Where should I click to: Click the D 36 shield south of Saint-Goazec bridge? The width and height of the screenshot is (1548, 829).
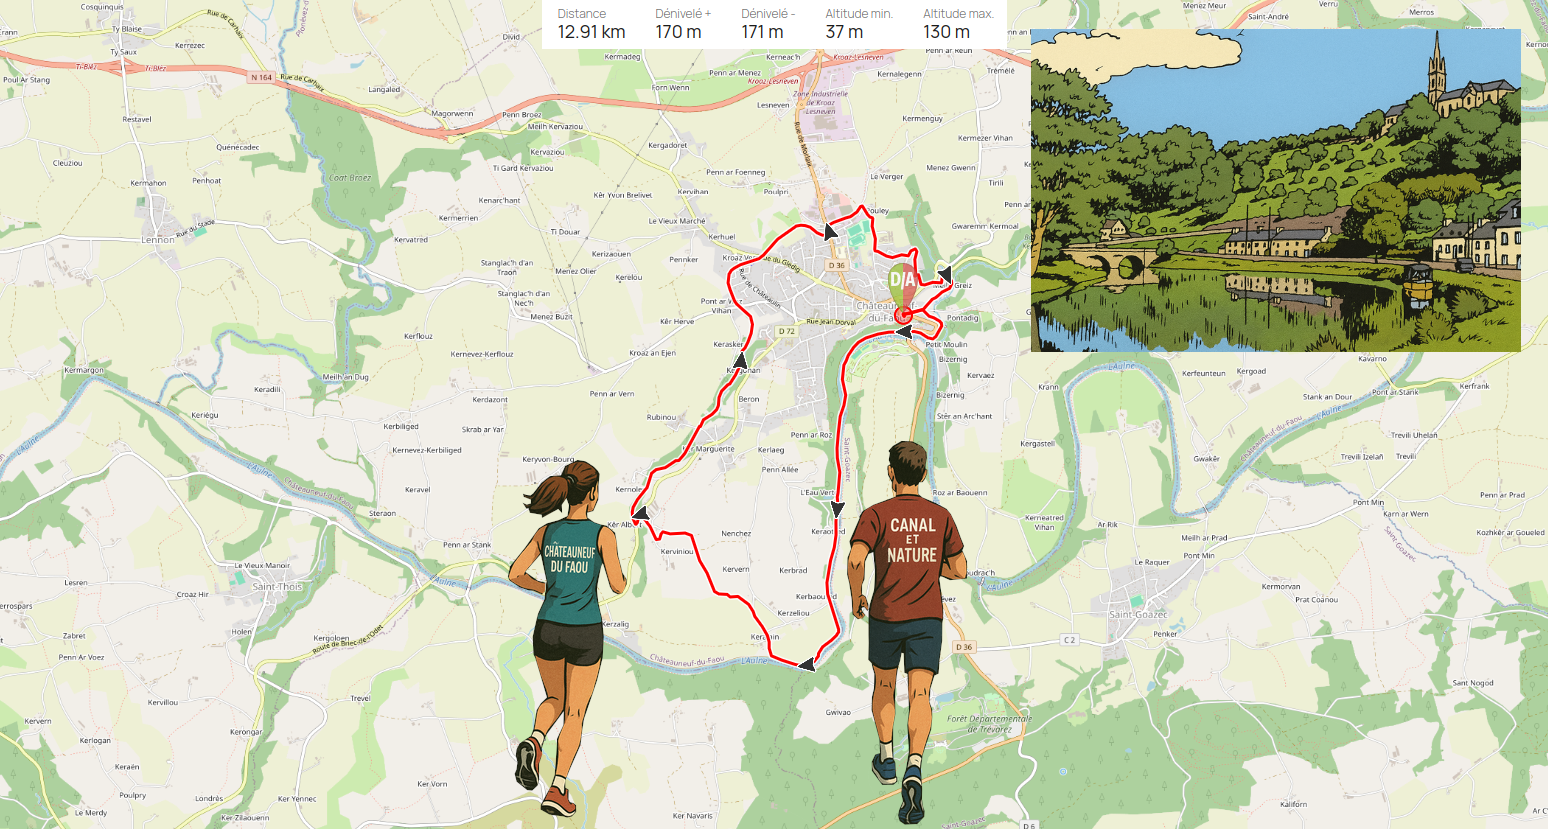[964, 647]
